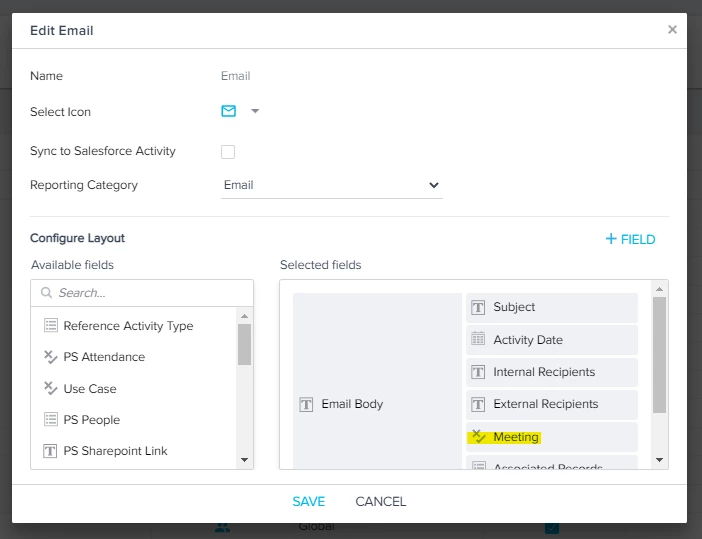Click the search magnifier icon in Available fields
Screen dimensions: 702x539
(x=46, y=293)
